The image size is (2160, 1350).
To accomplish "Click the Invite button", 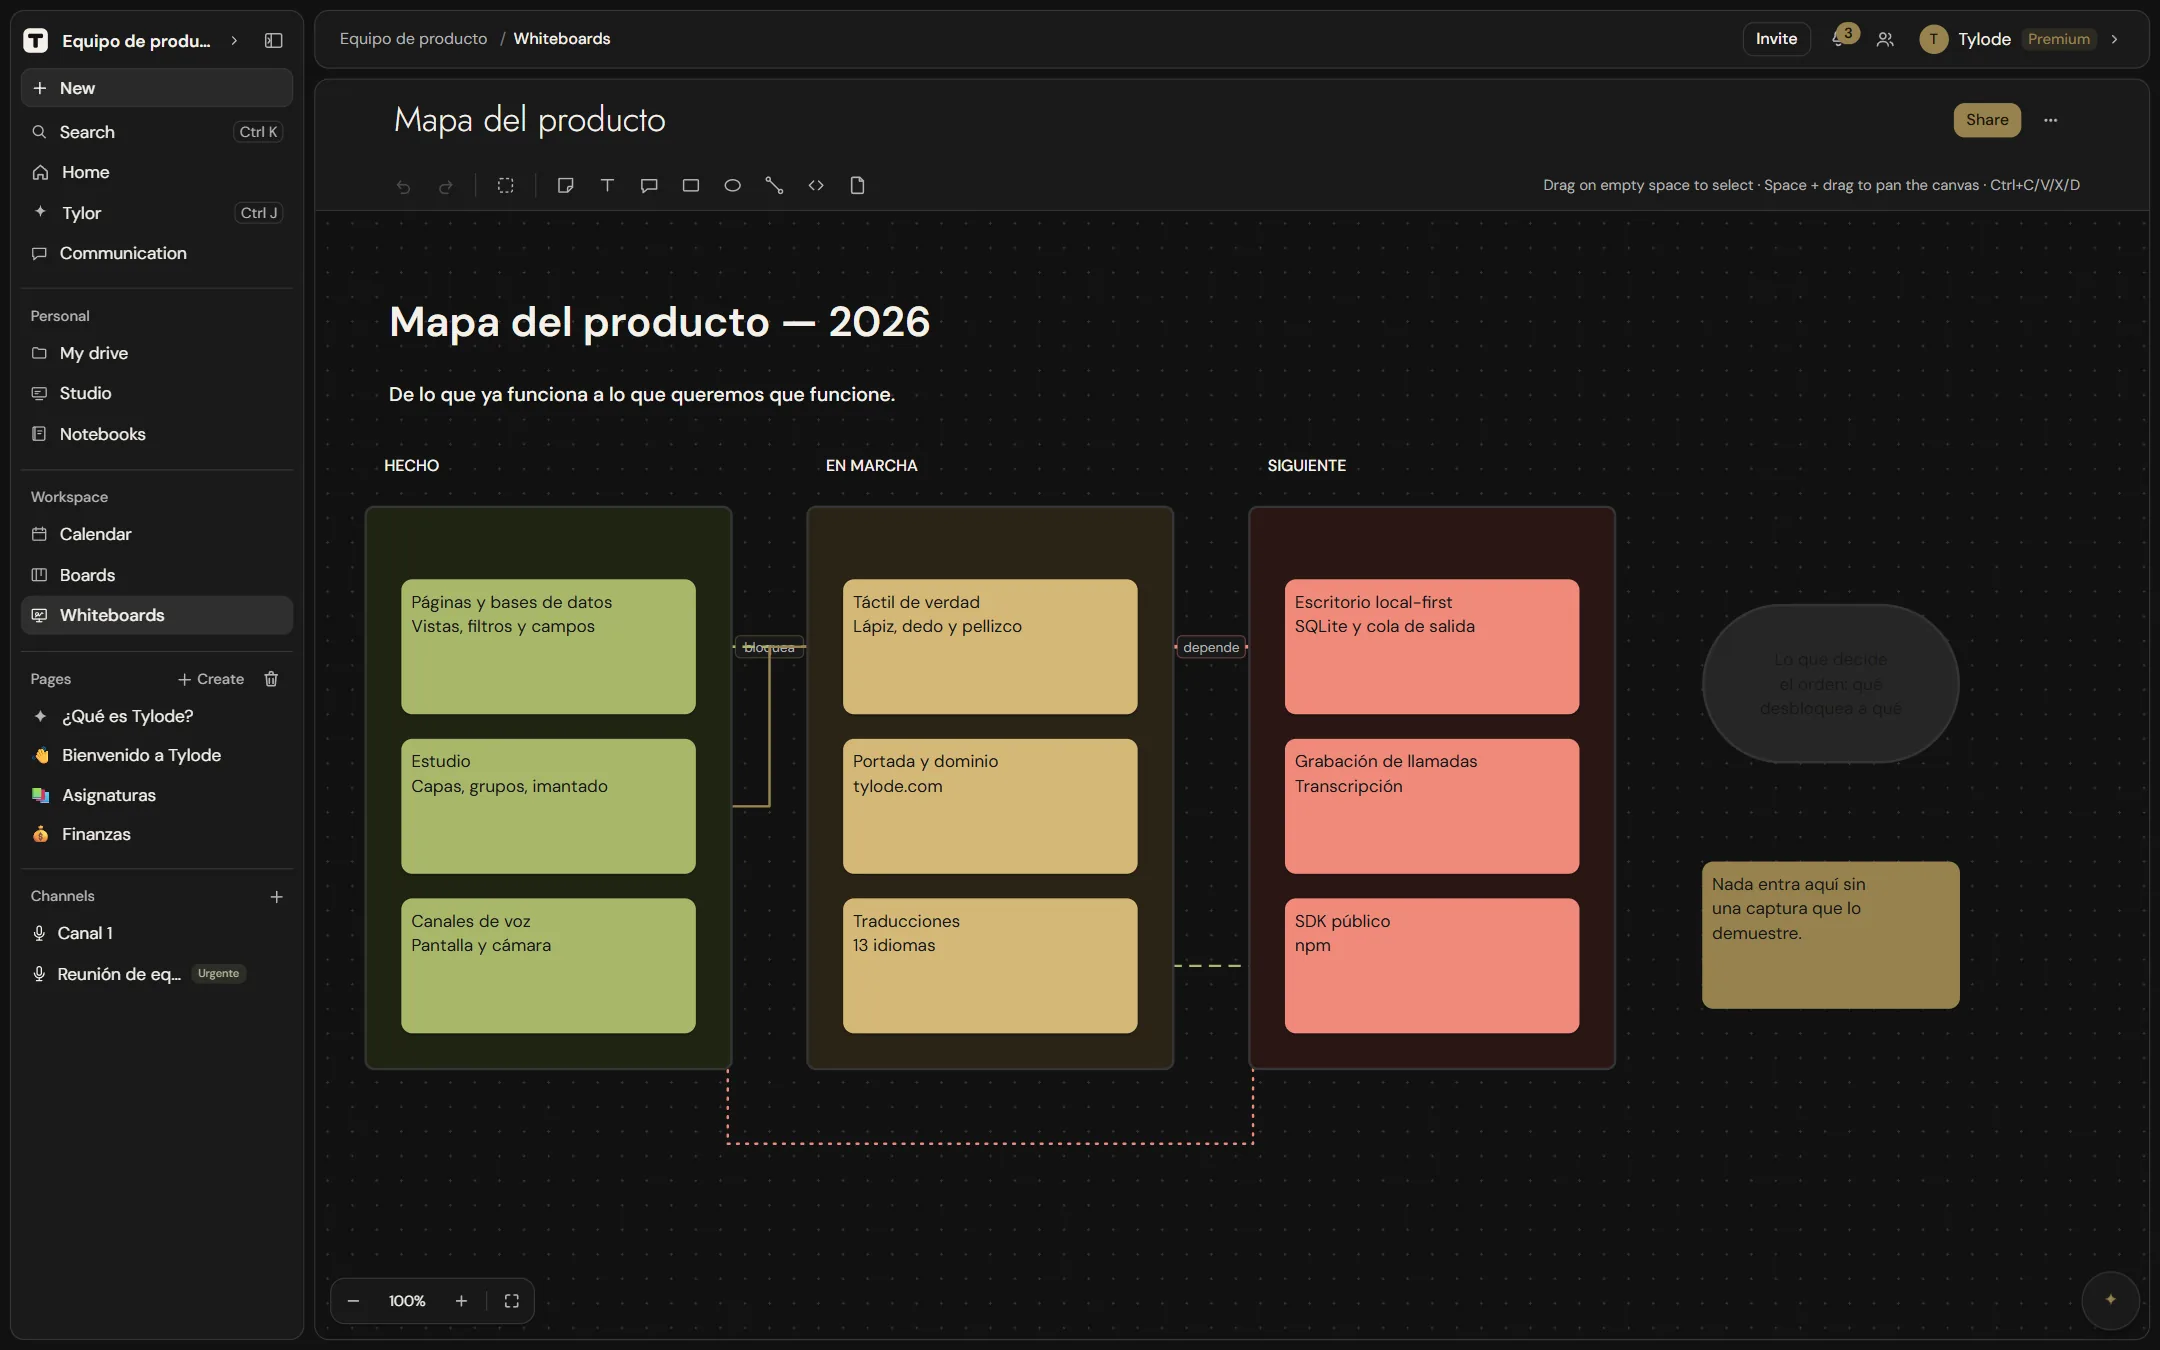I will tap(1776, 39).
